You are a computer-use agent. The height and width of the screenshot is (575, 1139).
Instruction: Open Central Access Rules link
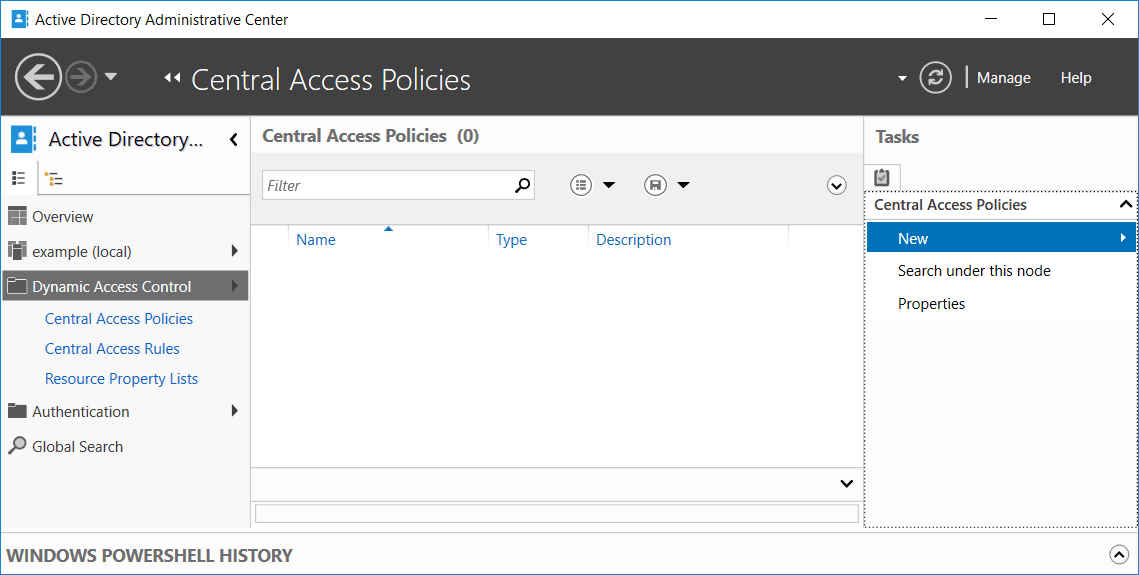click(112, 348)
